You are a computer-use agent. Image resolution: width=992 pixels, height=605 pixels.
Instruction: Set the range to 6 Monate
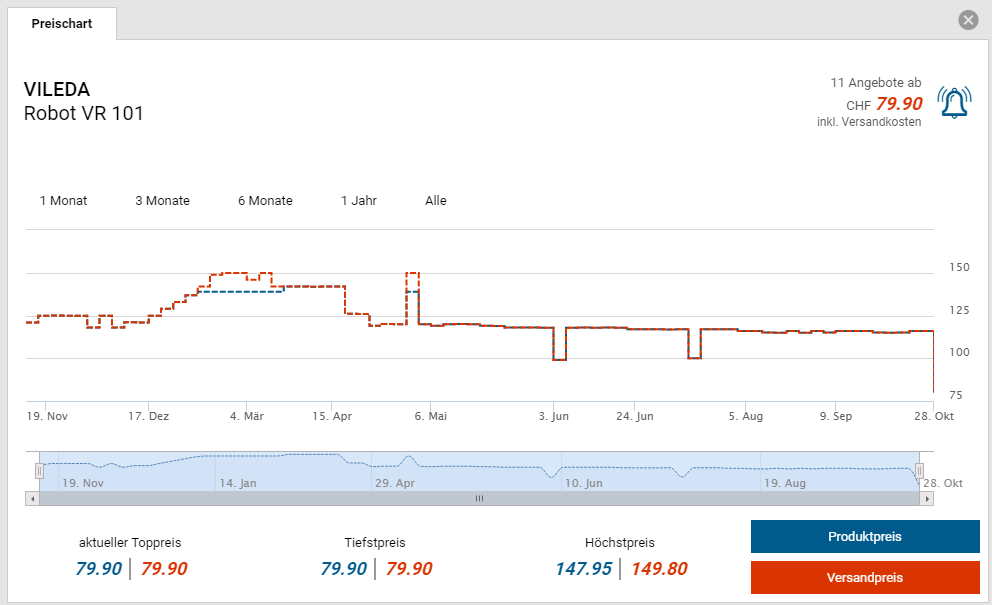tap(265, 201)
